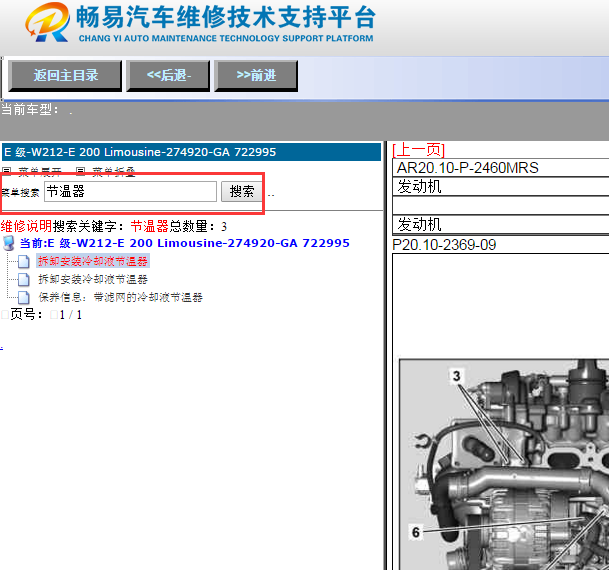609x570 pixels.
Task: Click the 维修说明 red label
Action: 26,226
